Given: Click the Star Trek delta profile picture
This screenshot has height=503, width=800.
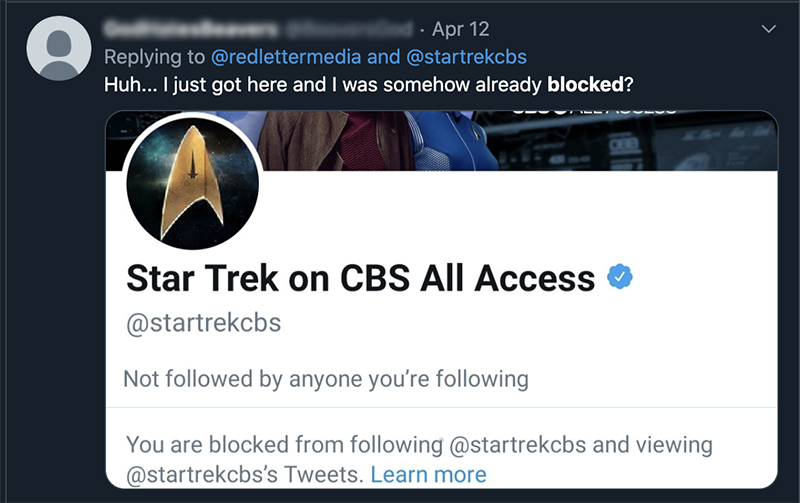Looking at the screenshot, I should [x=192, y=183].
